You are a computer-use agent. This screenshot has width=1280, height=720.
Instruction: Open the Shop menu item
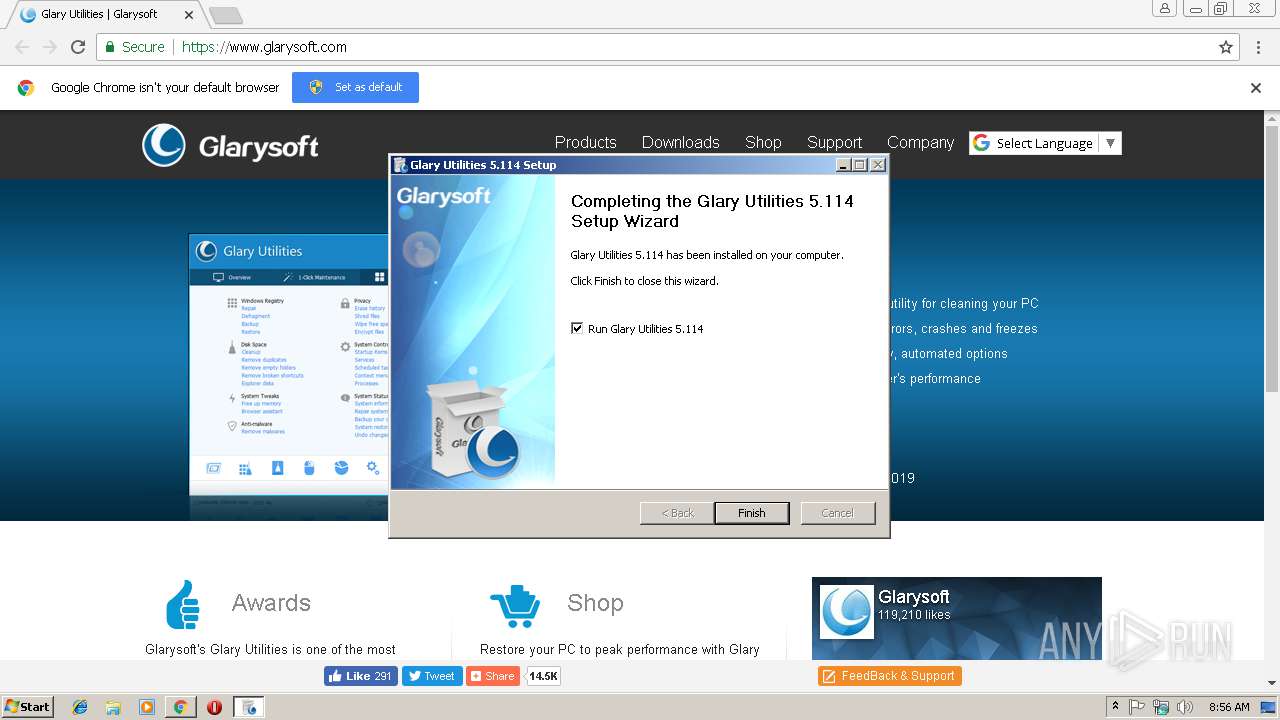click(763, 142)
